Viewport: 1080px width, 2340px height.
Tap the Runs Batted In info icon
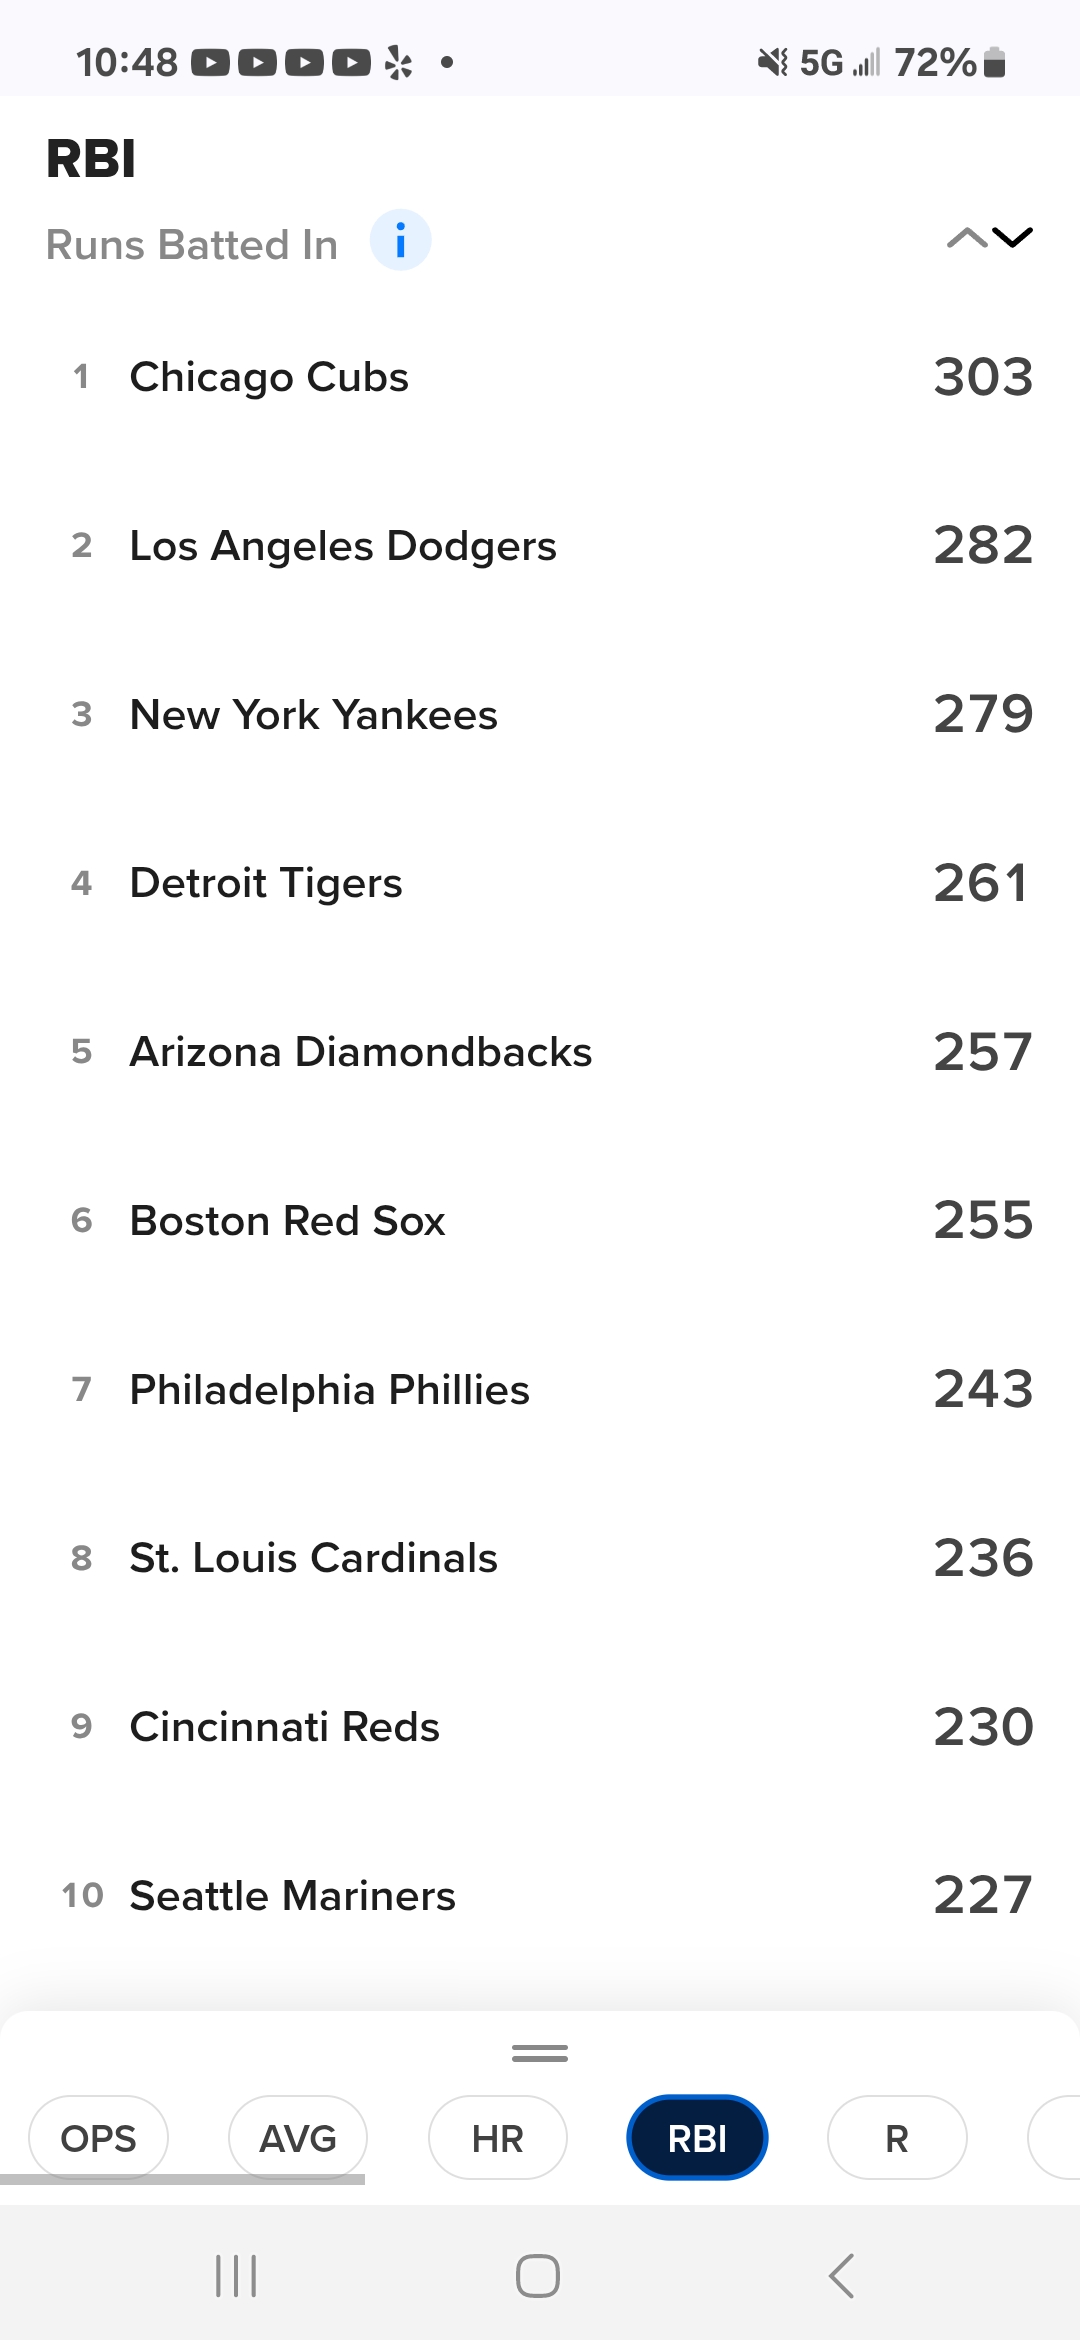(400, 241)
